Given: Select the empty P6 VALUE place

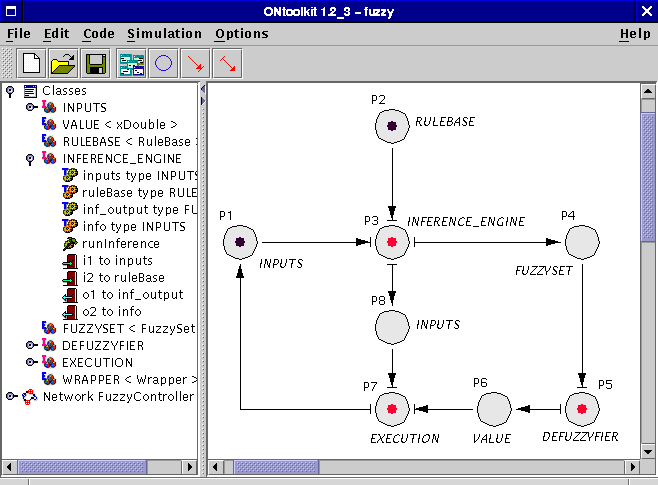Looking at the screenshot, I should coord(494,409).
